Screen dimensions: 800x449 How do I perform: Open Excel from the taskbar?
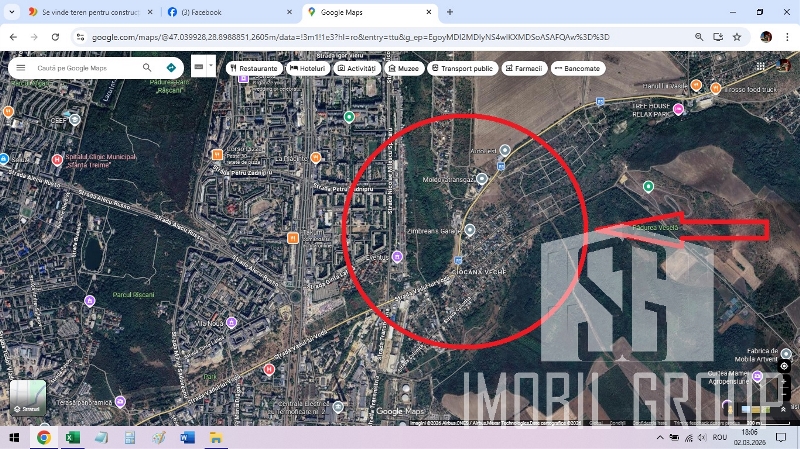[73, 438]
